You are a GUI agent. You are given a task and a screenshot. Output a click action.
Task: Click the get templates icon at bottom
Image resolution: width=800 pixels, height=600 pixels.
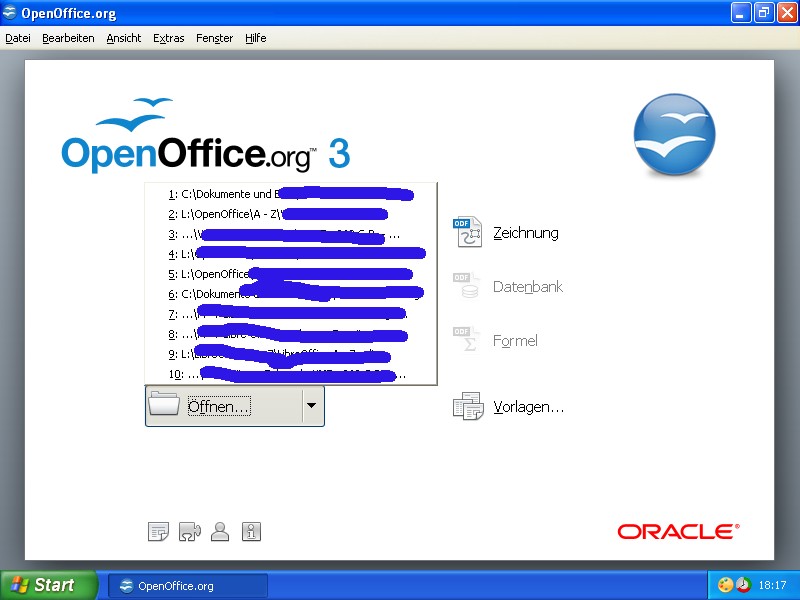158,532
